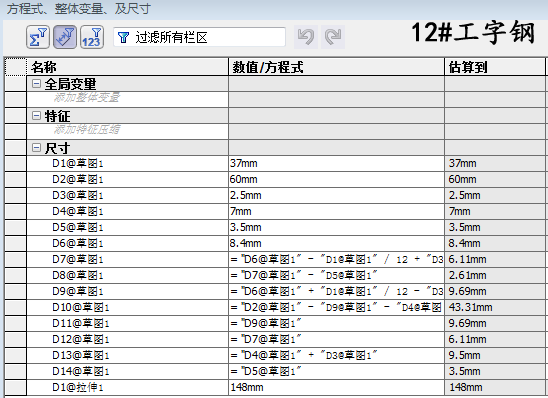548x398 pixels.
Task: Click the 添加特征压缩 placeholder cell
Action: [128, 132]
